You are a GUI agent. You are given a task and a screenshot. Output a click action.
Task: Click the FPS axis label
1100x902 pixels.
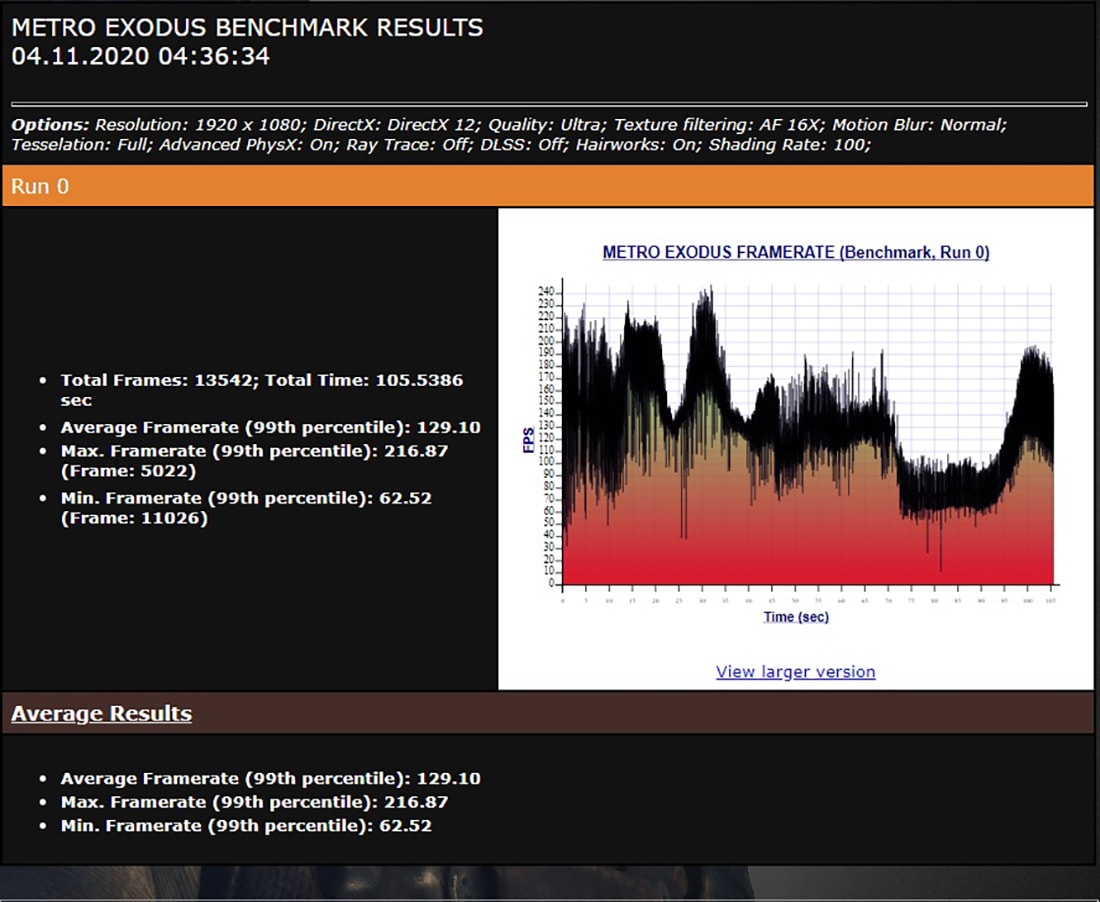528,440
